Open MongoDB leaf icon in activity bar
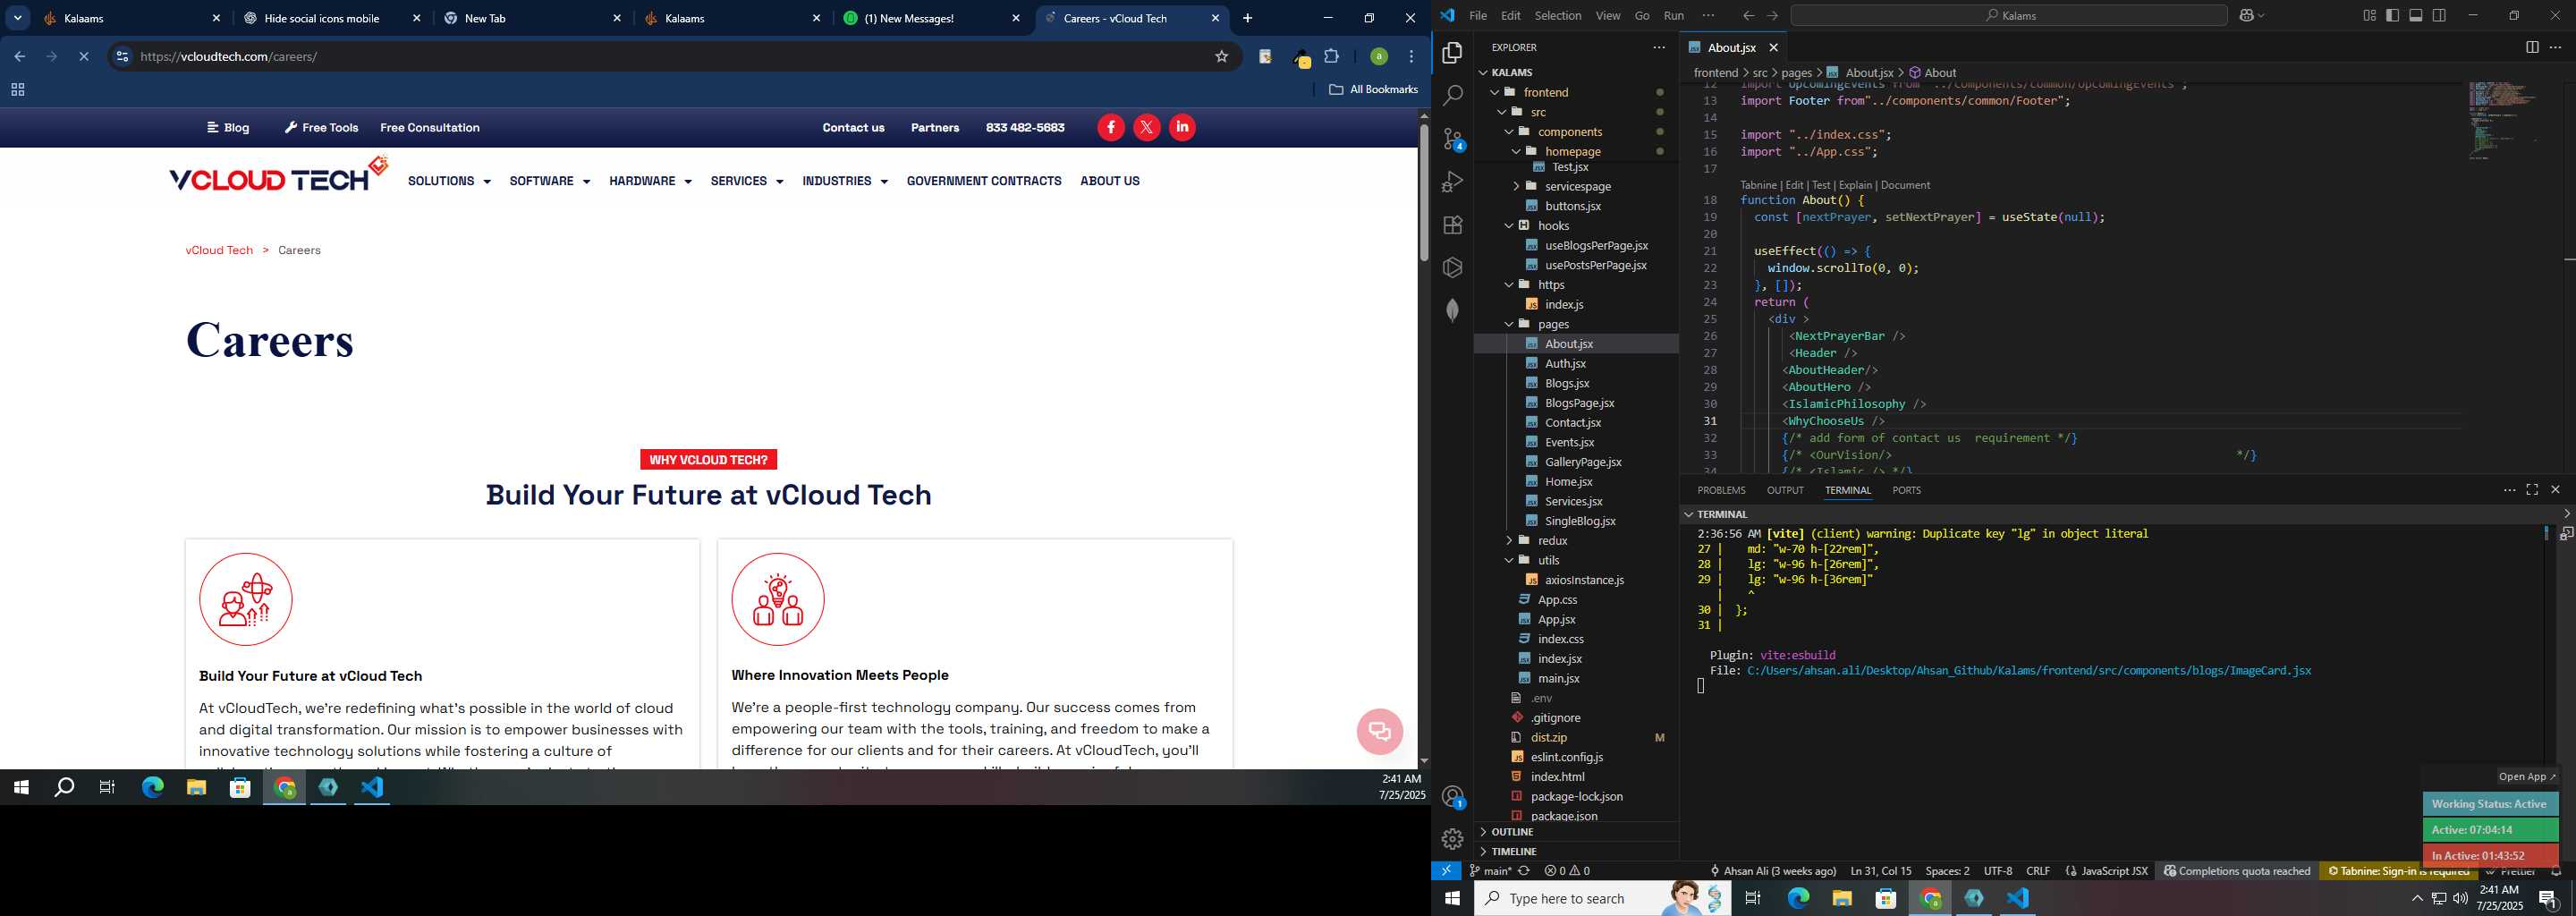This screenshot has height=916, width=2576. click(x=1452, y=311)
